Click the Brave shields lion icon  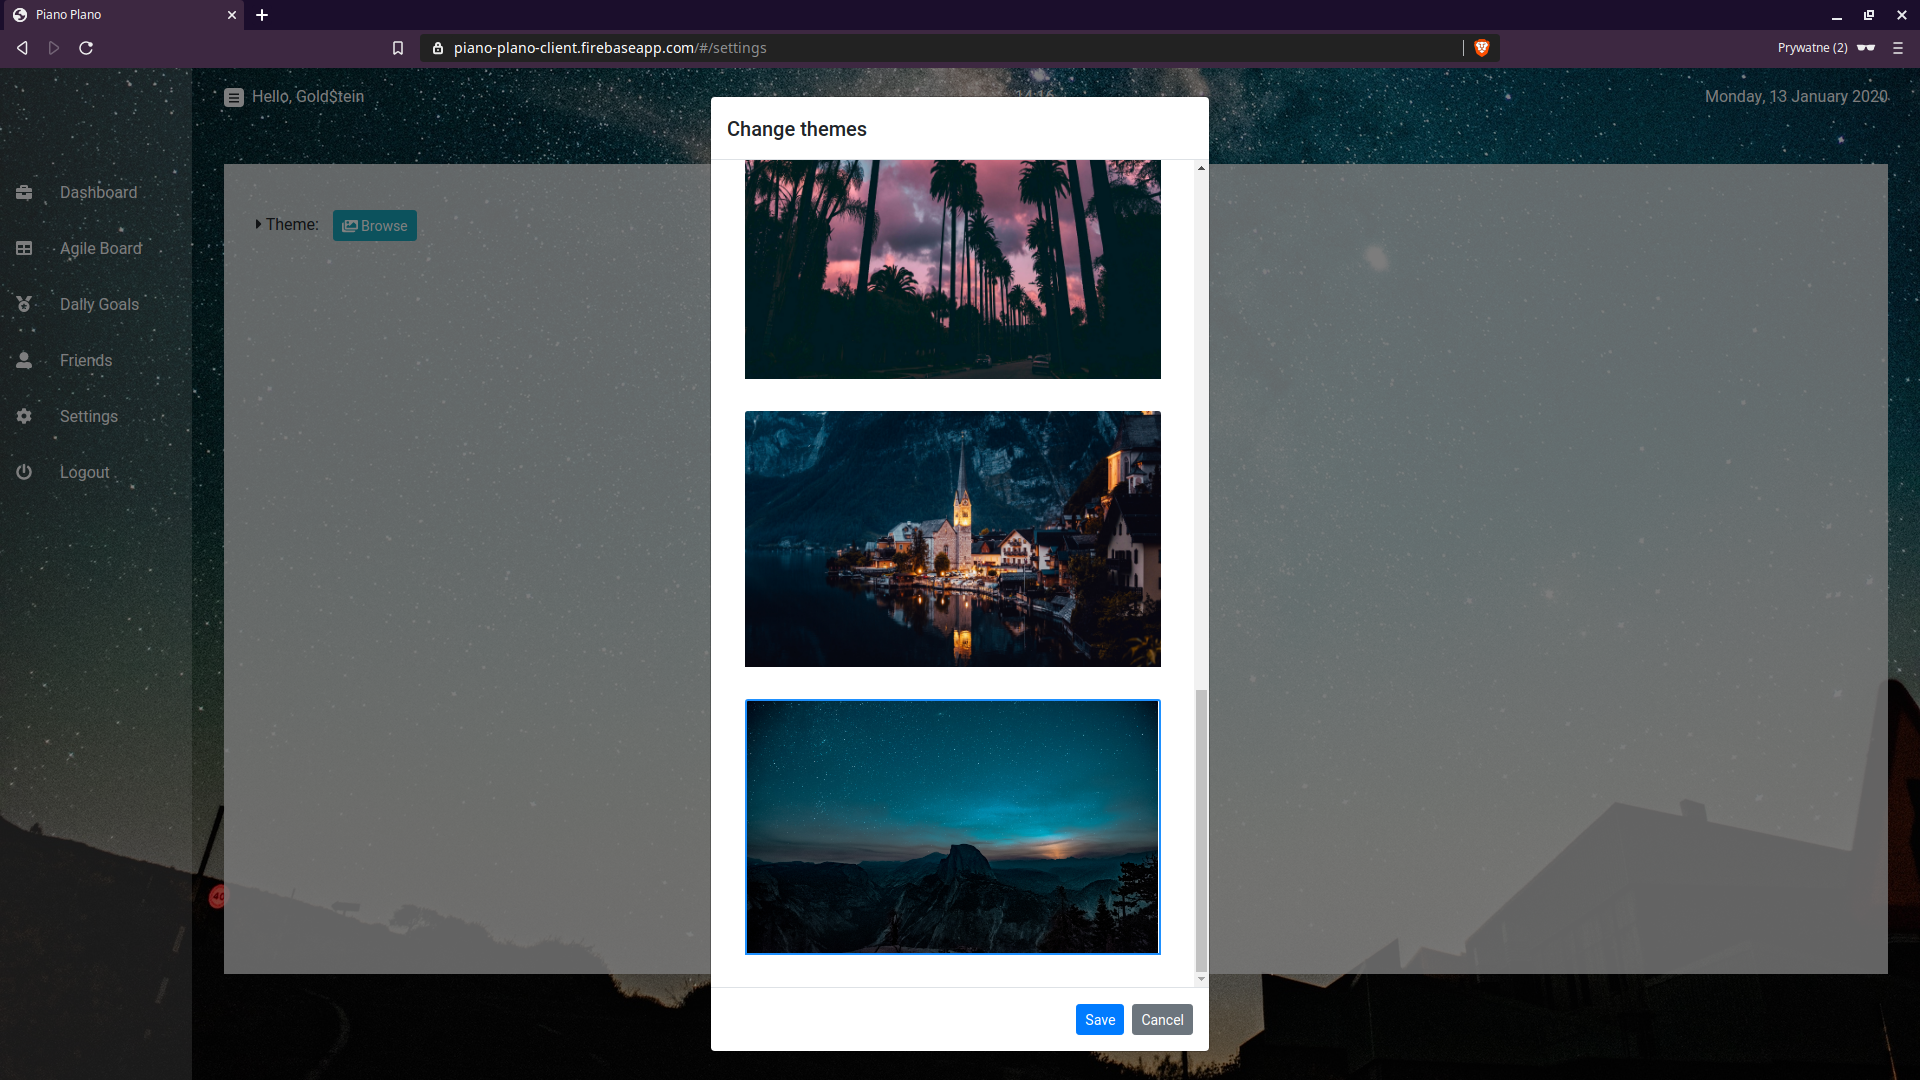tap(1482, 48)
